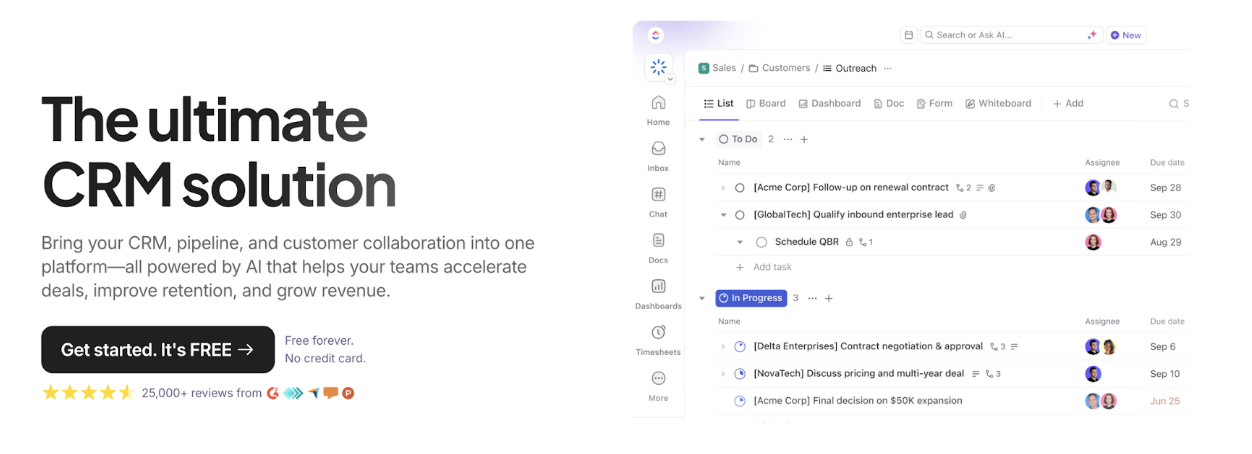Expand the Delta Enterprises task subtasks
1252x454 pixels.
click(x=723, y=347)
